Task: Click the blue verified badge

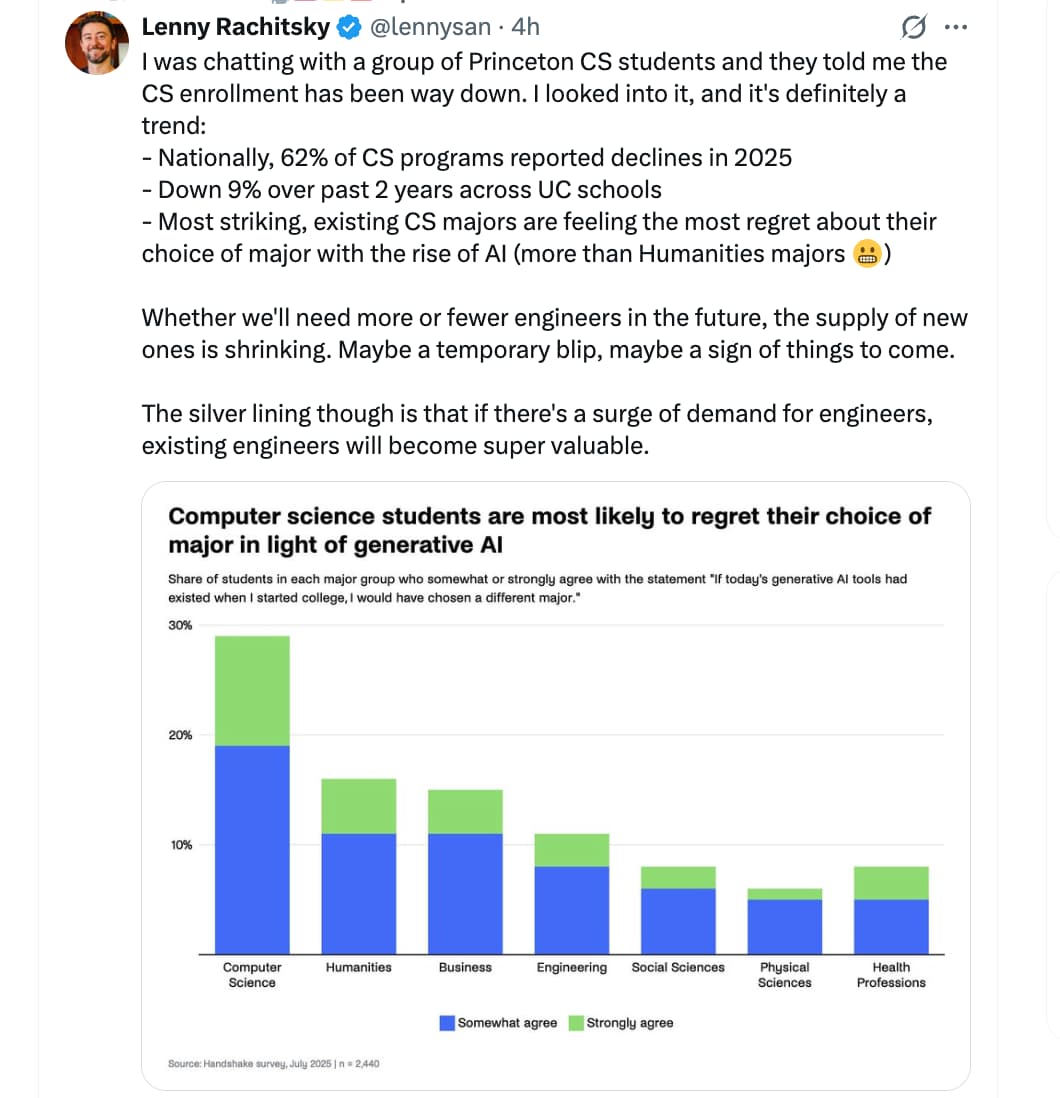Action: click(346, 27)
